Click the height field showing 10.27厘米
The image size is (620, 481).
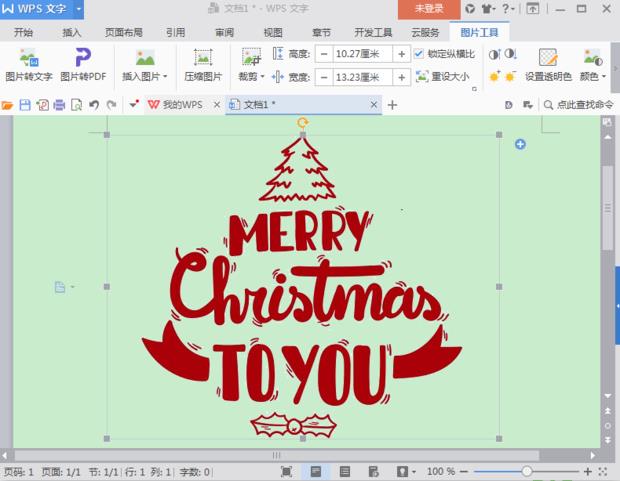click(363, 54)
